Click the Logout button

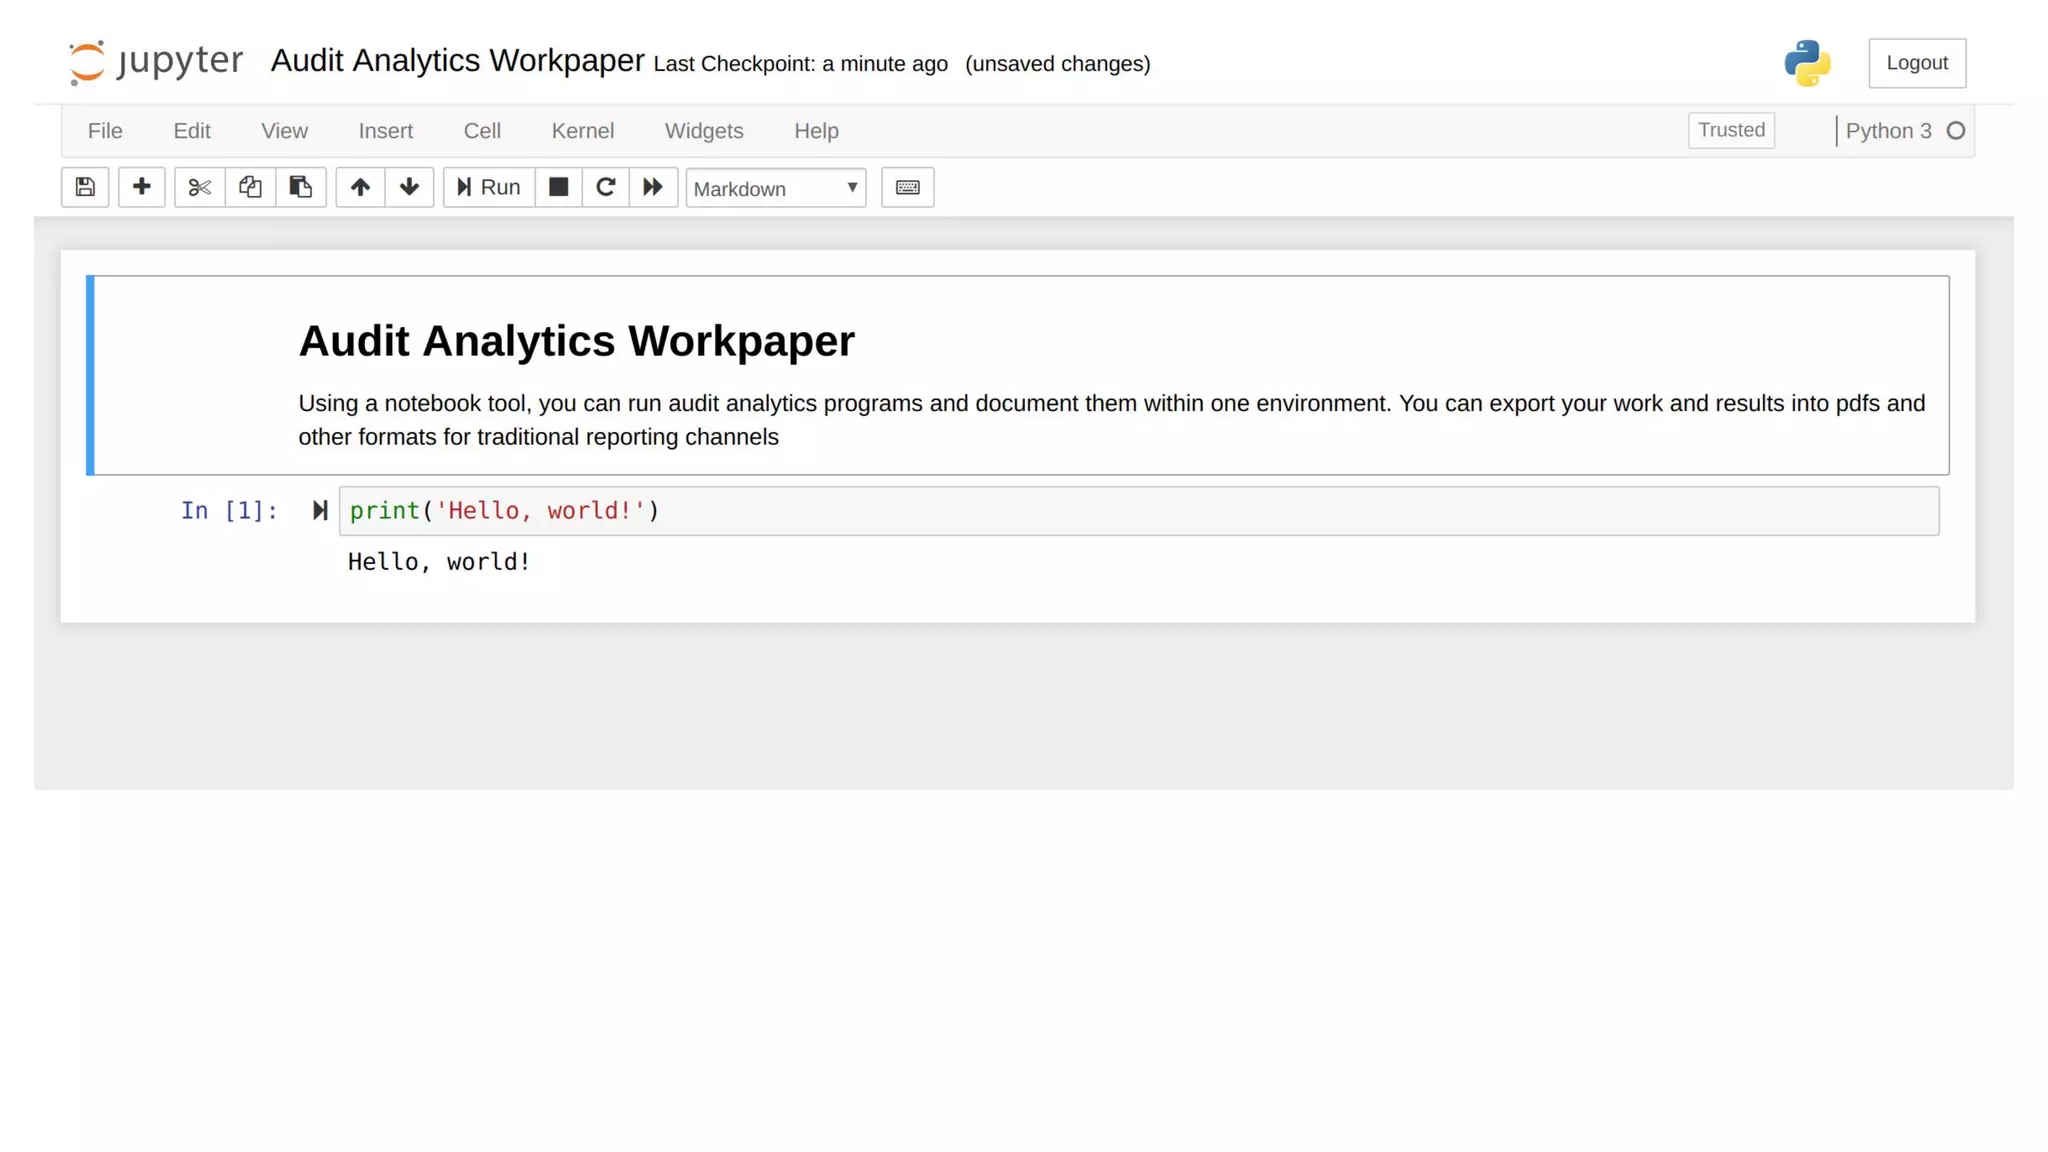[x=1916, y=63]
